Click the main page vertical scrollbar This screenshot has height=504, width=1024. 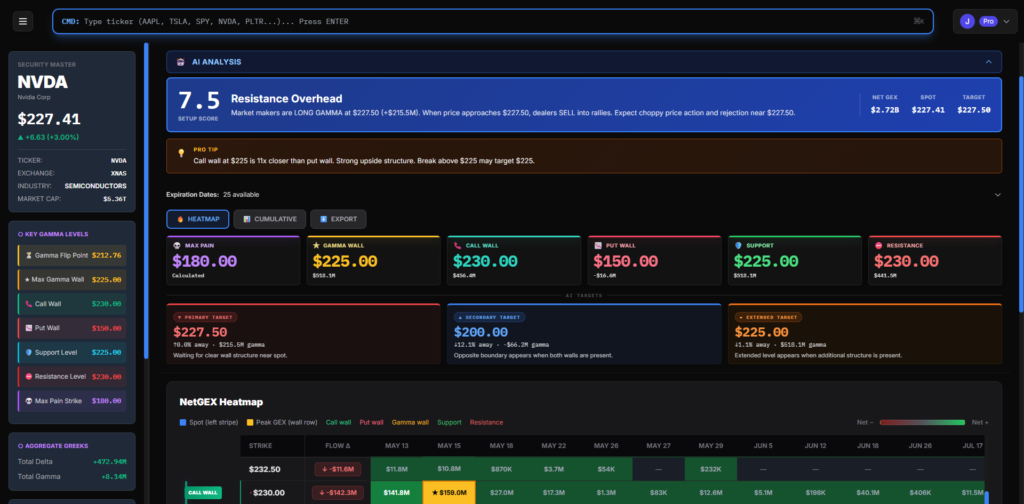tap(1021, 193)
